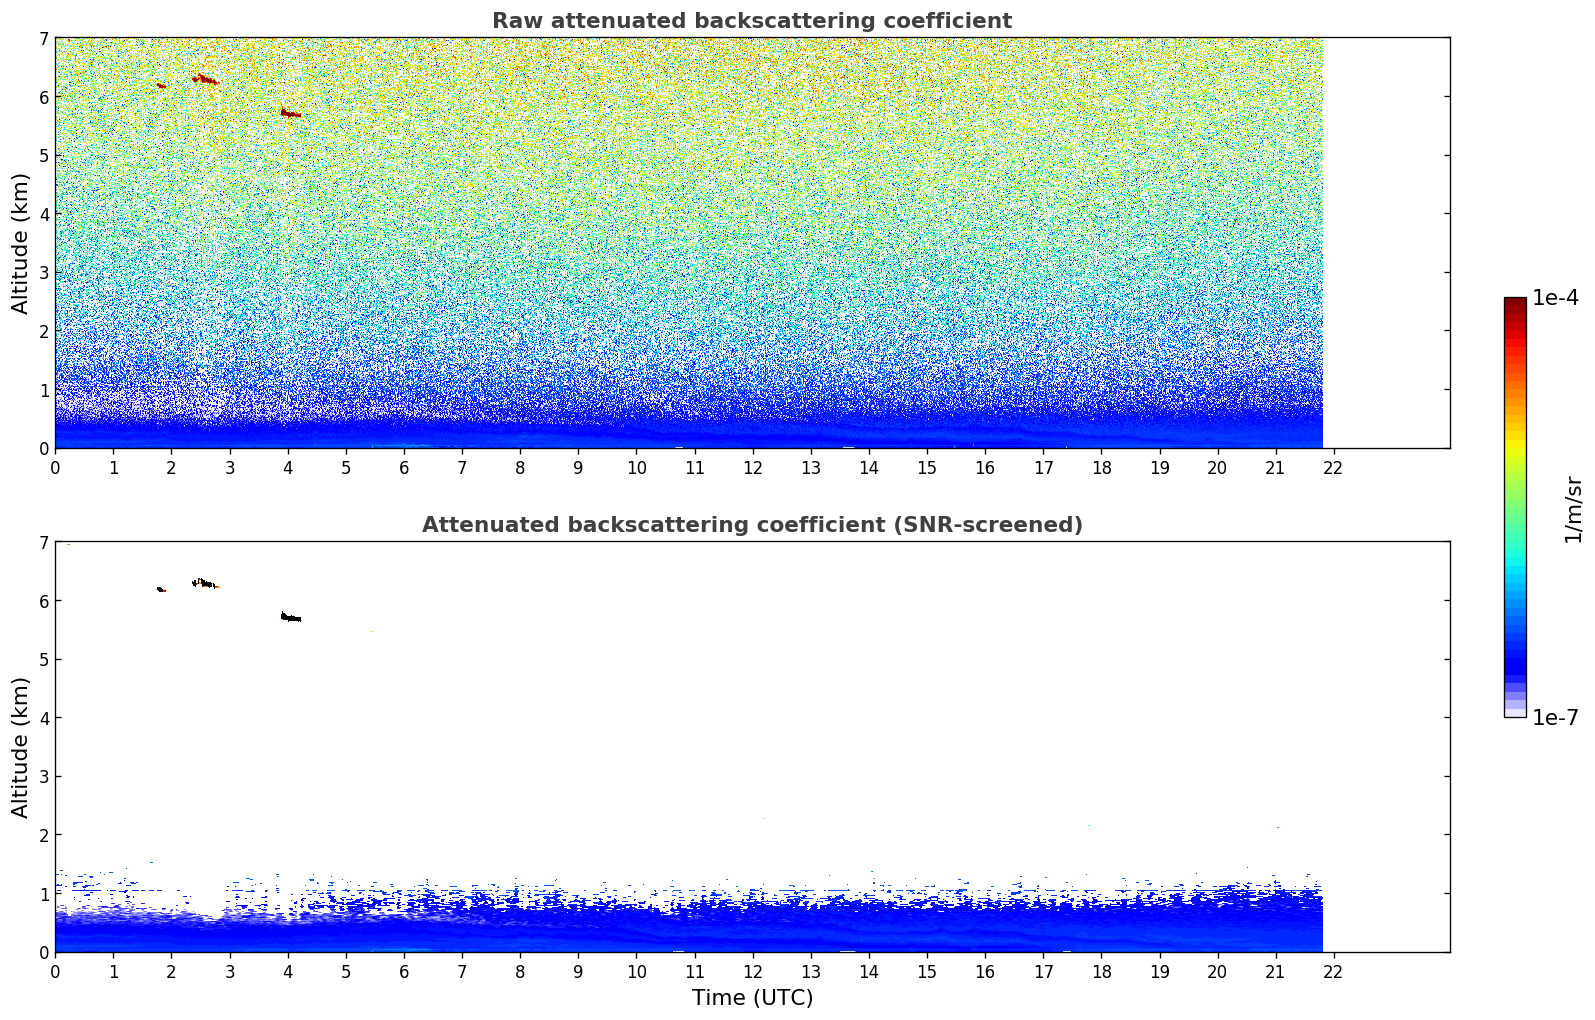This screenshot has width=1595, height=1020.
Task: Click the "0" time tick on the top plot
Action: click(x=55, y=468)
